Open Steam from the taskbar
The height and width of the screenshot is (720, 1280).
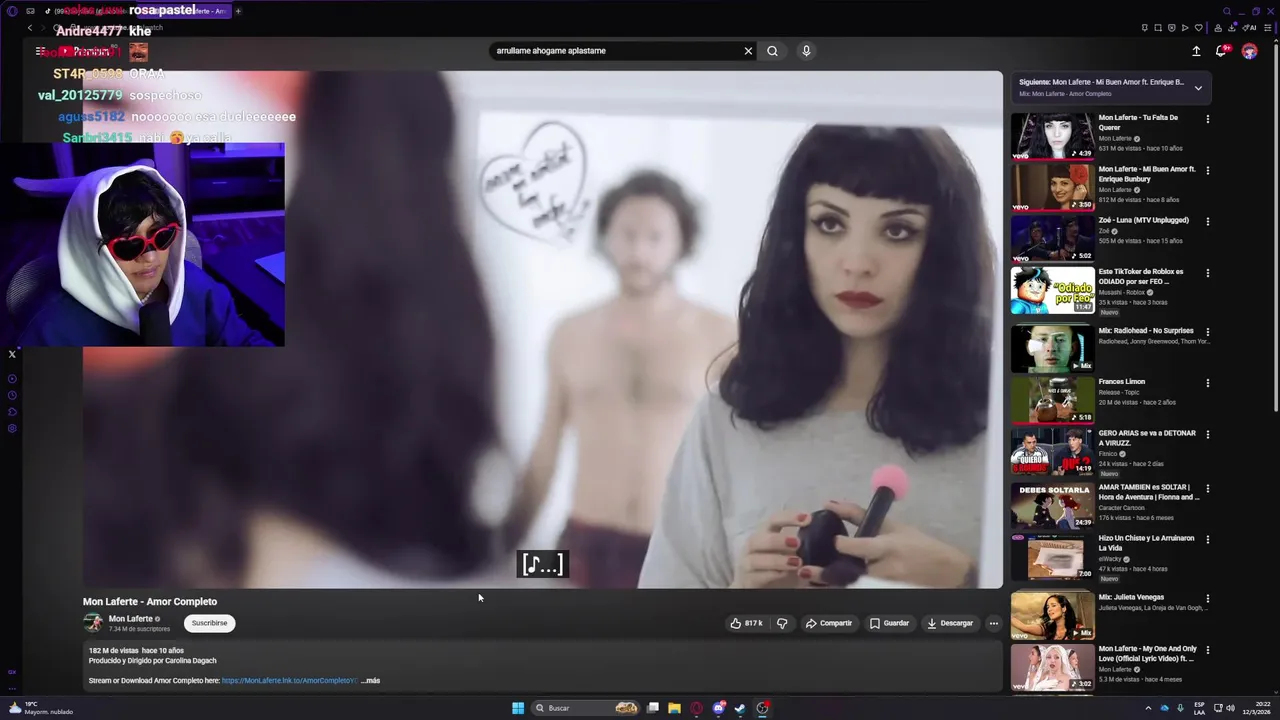740,708
